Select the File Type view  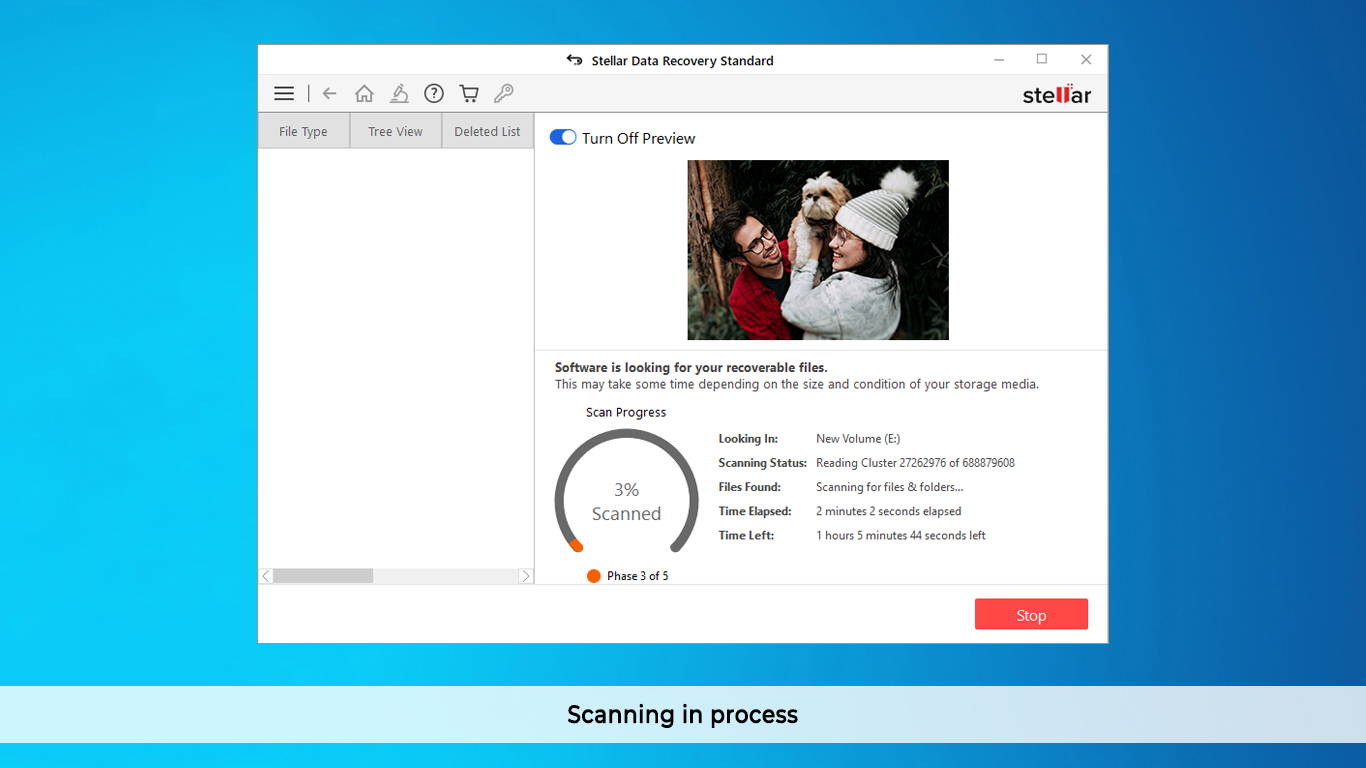(303, 131)
